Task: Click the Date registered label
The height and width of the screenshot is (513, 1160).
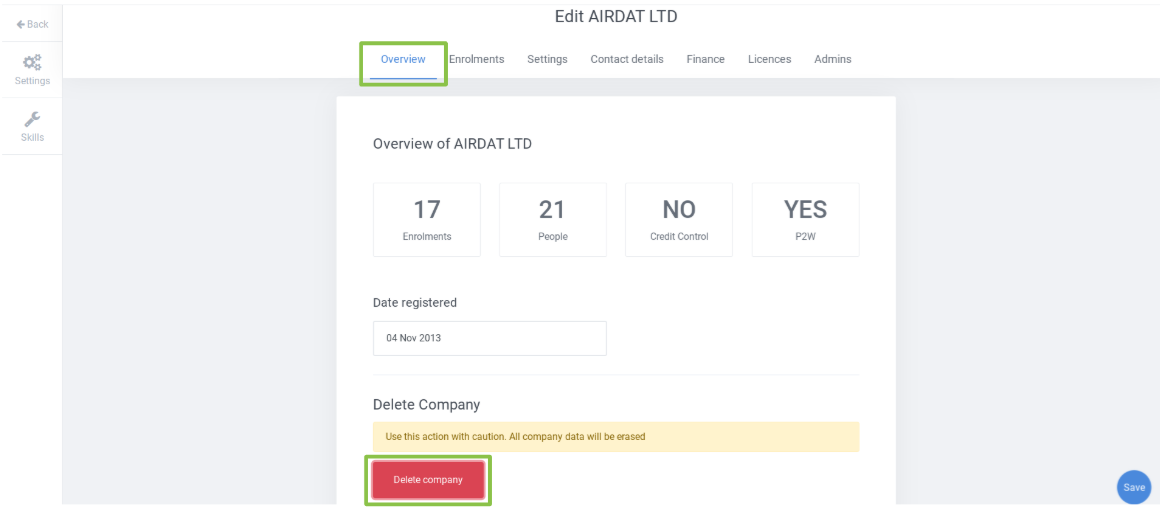Action: coord(415,303)
